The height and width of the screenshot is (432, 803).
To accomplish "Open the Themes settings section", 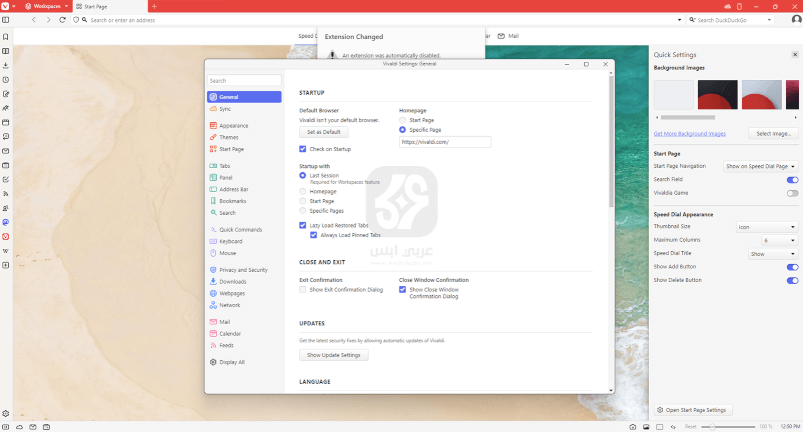I will point(229,137).
